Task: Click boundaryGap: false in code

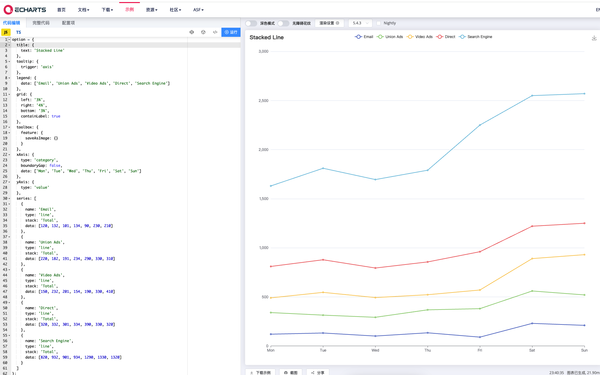Action: [41, 165]
